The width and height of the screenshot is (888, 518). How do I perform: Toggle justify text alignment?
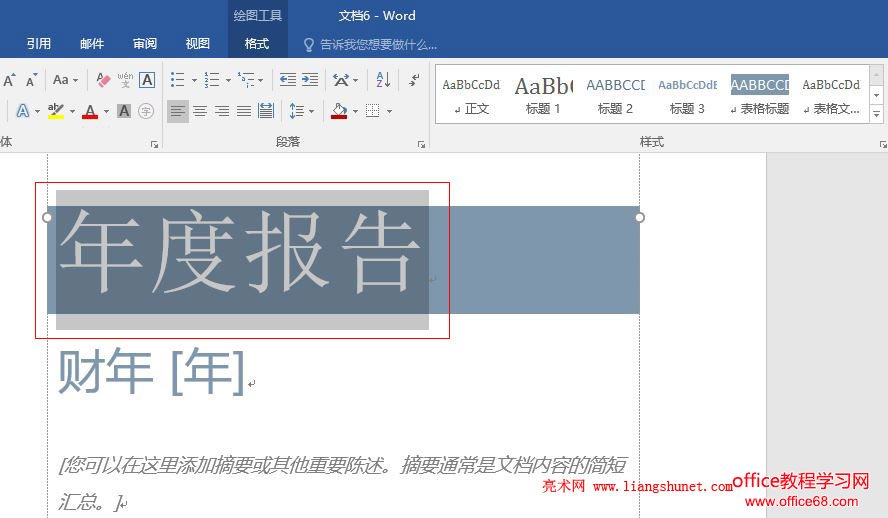pos(244,111)
